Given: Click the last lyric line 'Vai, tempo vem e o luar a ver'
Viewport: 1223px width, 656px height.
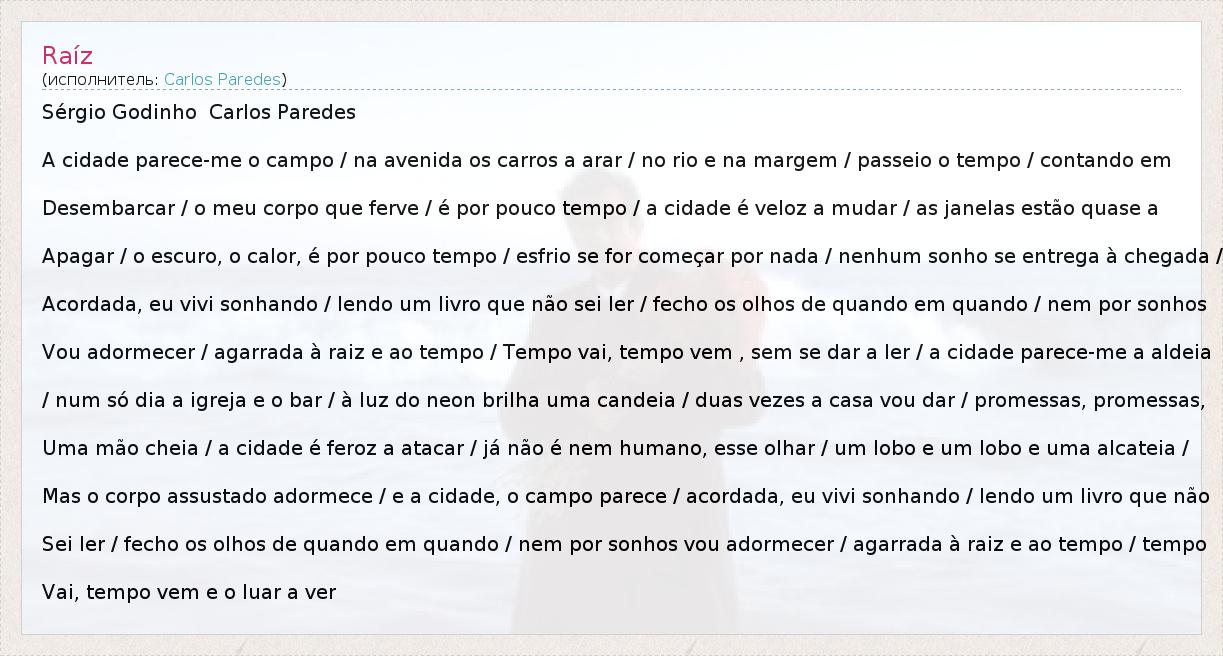Looking at the screenshot, I should click(189, 592).
